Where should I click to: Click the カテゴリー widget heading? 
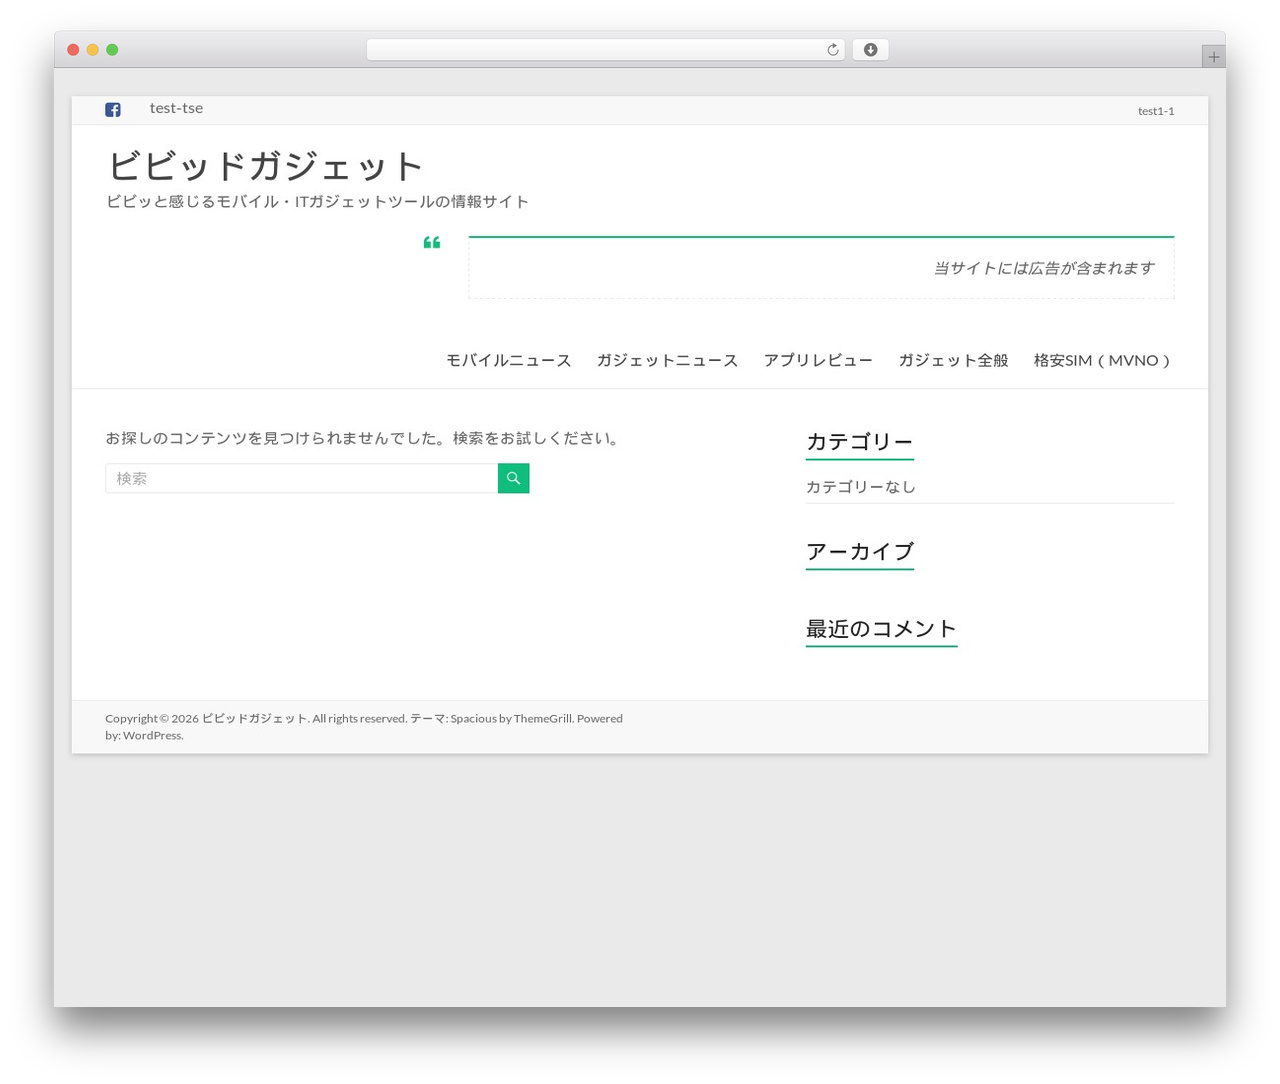859,442
